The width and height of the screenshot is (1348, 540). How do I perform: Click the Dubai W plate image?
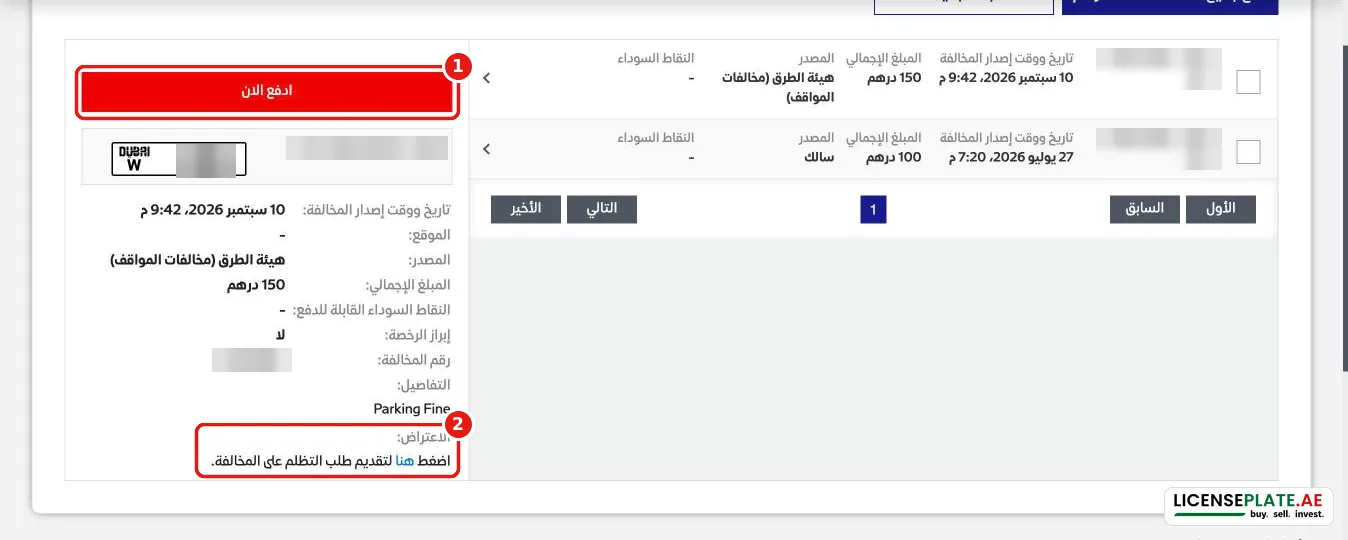pyautogui.click(x=178, y=159)
